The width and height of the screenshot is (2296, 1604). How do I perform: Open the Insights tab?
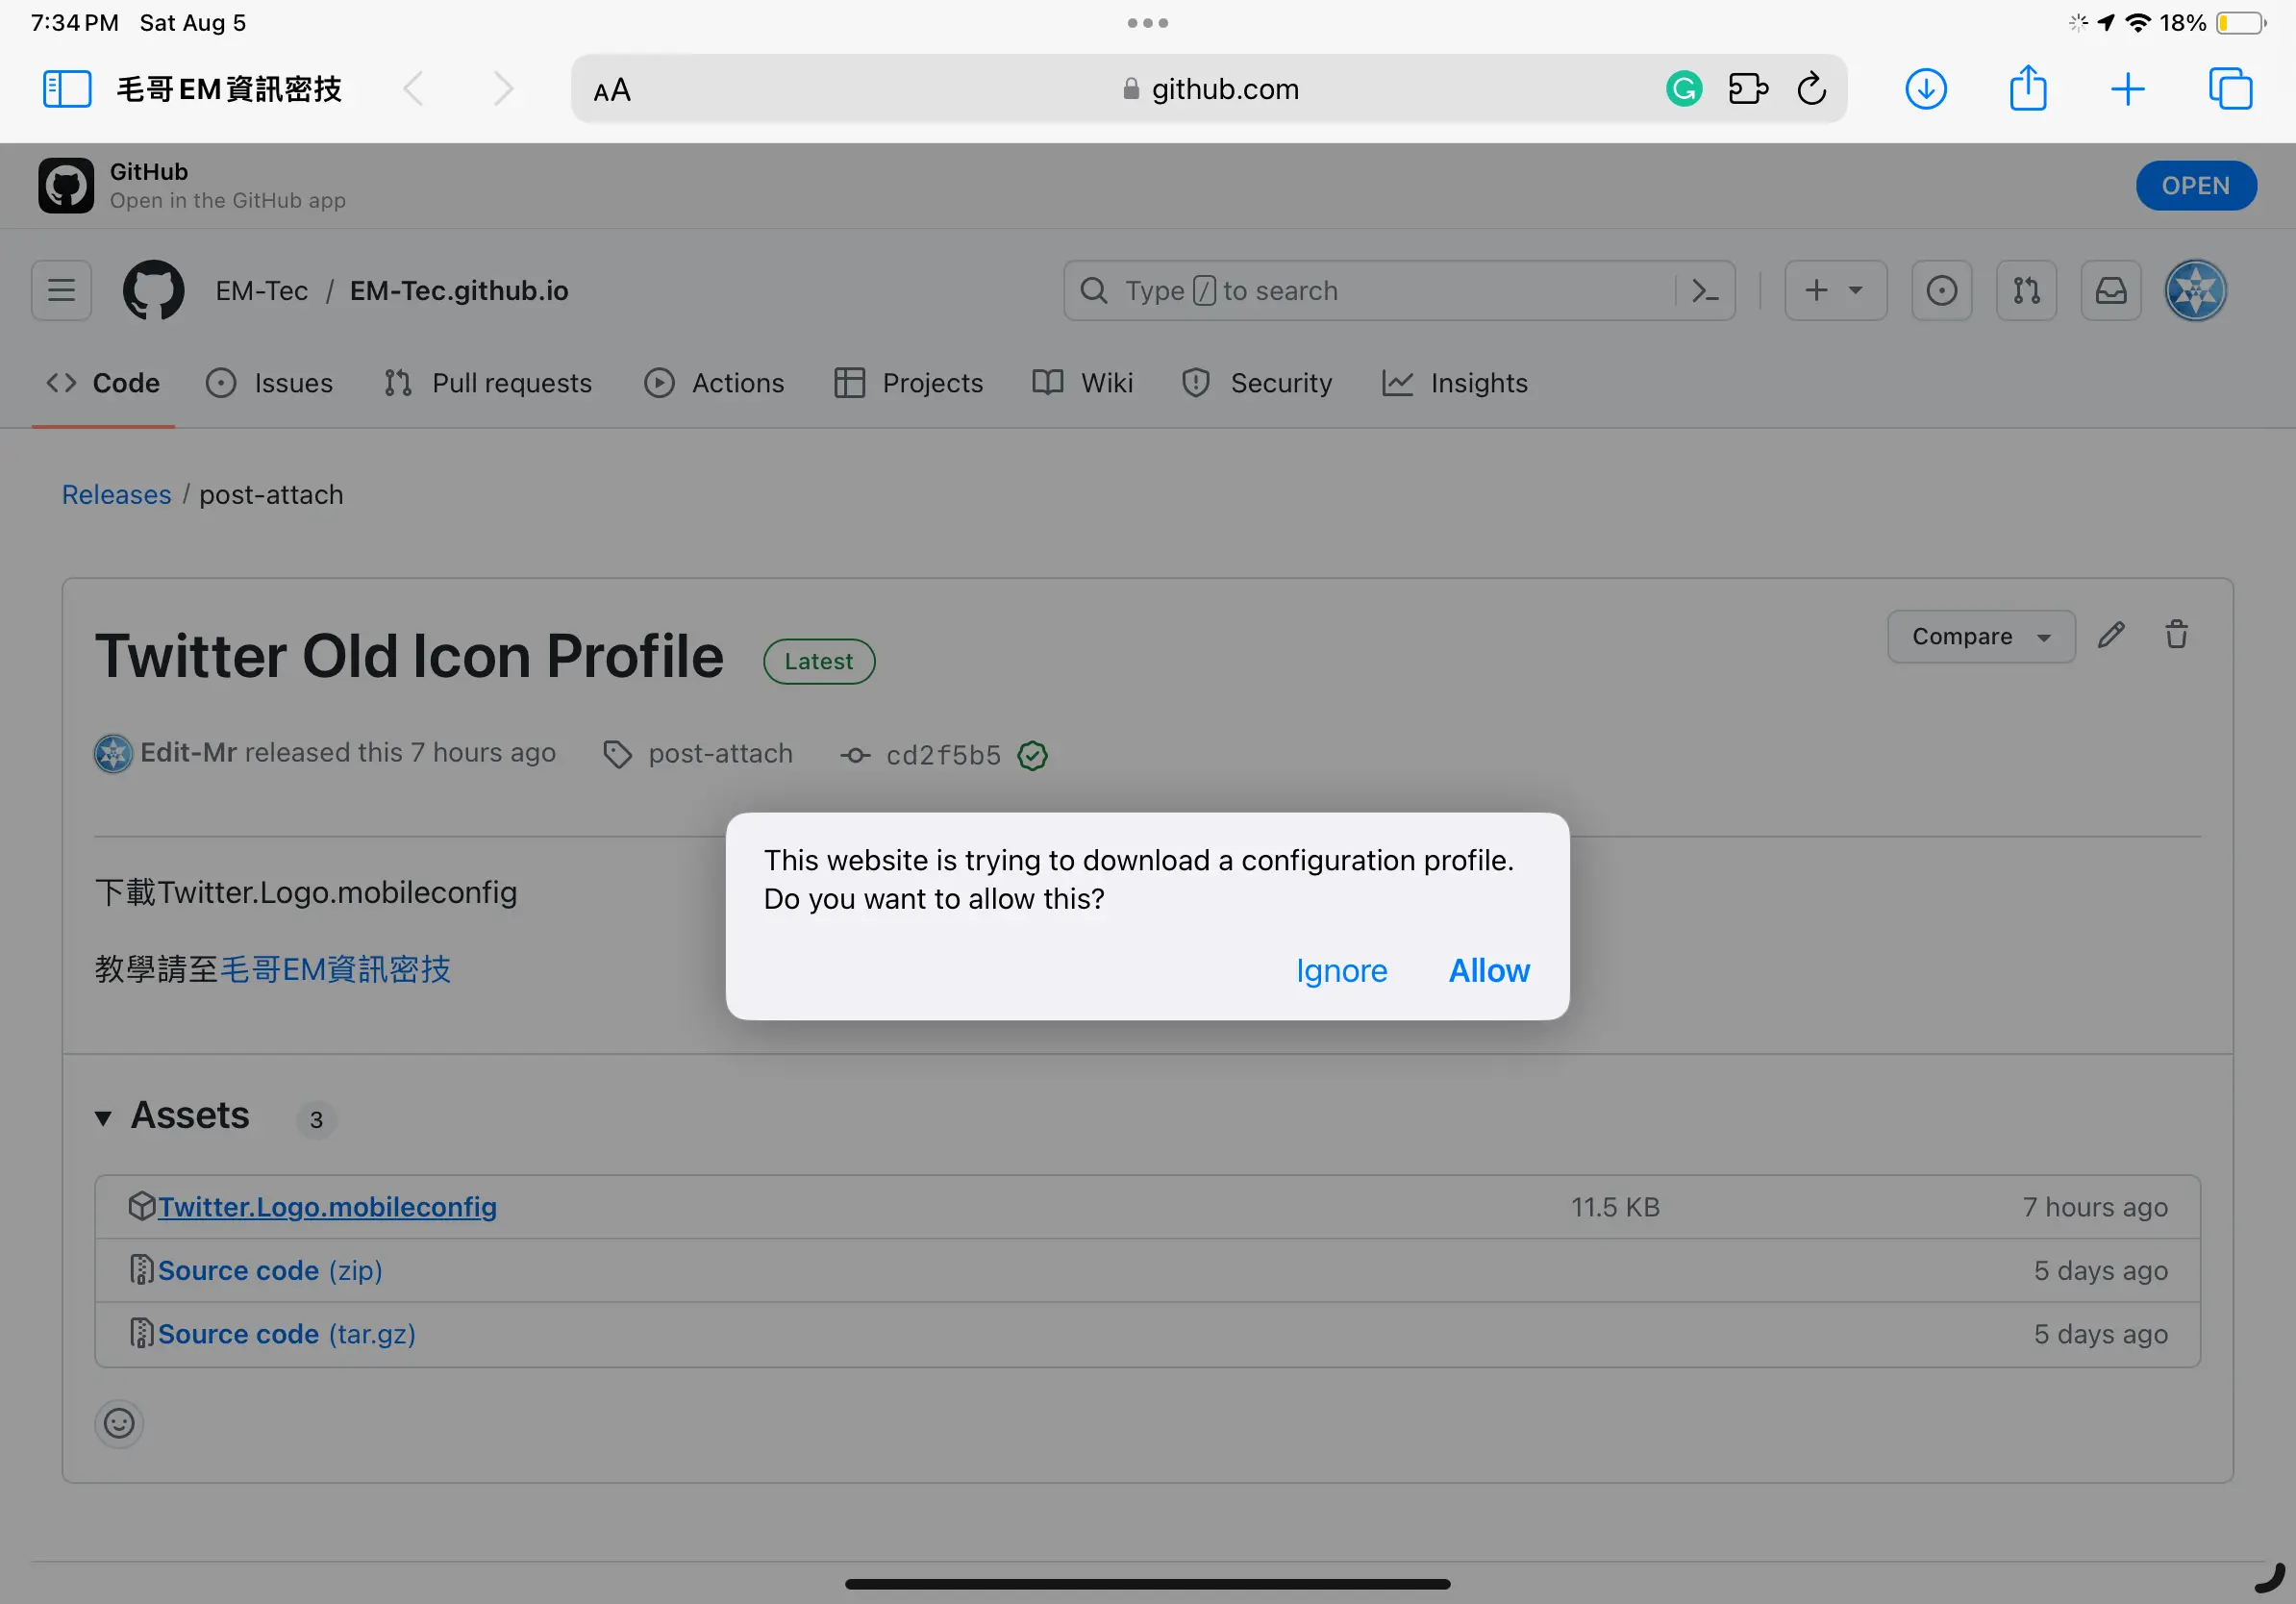(x=1455, y=384)
